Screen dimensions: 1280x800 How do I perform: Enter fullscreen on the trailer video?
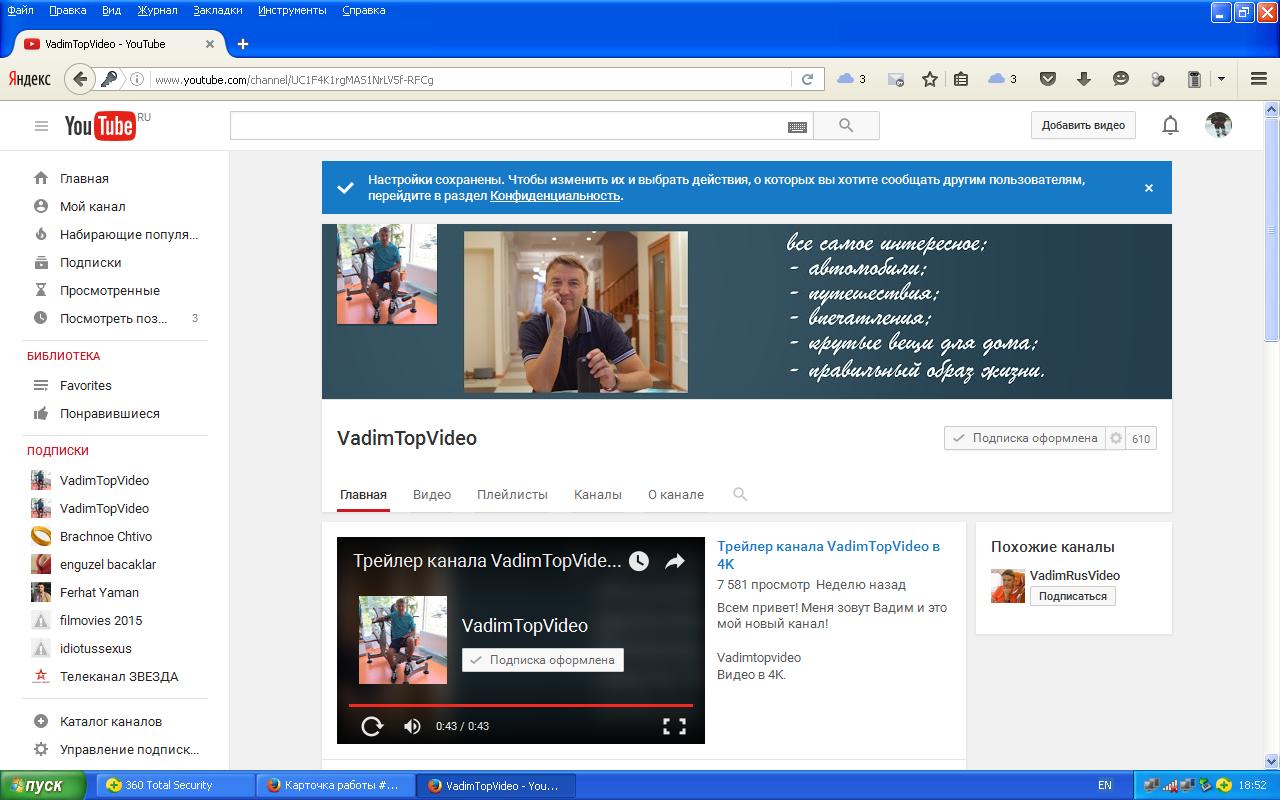(x=675, y=726)
